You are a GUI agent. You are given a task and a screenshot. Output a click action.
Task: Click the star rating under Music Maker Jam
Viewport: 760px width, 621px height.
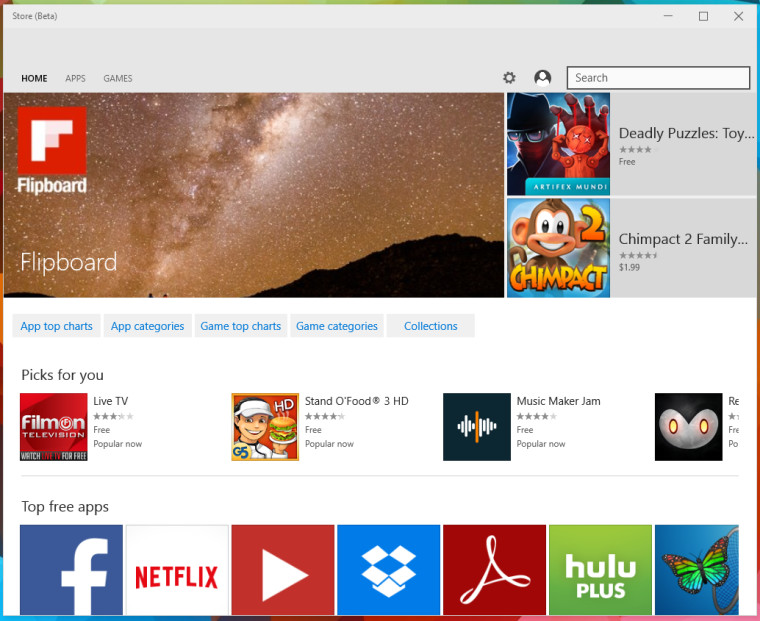click(x=537, y=416)
